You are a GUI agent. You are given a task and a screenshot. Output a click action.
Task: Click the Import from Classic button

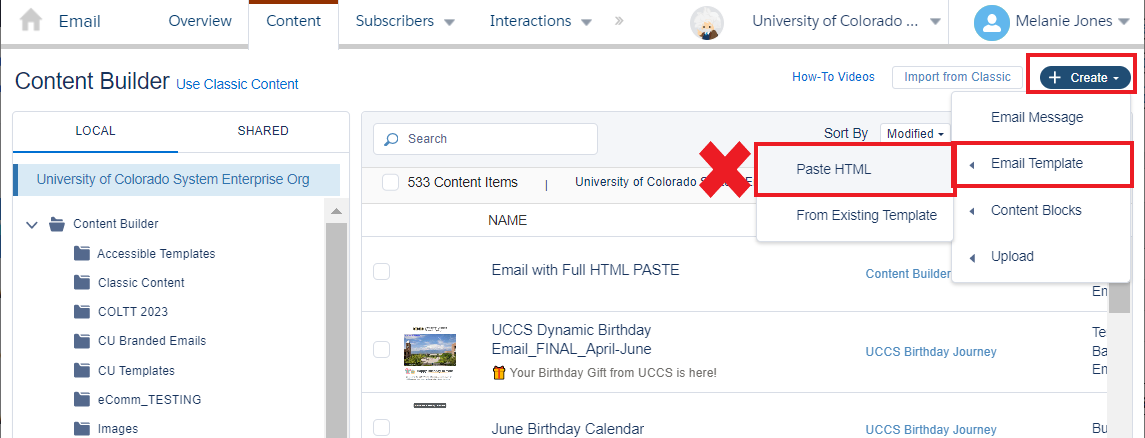point(957,77)
